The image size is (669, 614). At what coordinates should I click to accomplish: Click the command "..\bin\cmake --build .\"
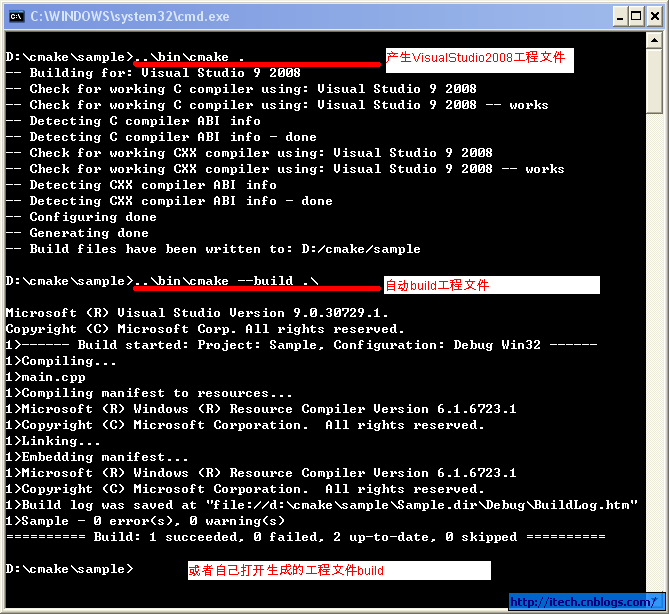(x=226, y=281)
